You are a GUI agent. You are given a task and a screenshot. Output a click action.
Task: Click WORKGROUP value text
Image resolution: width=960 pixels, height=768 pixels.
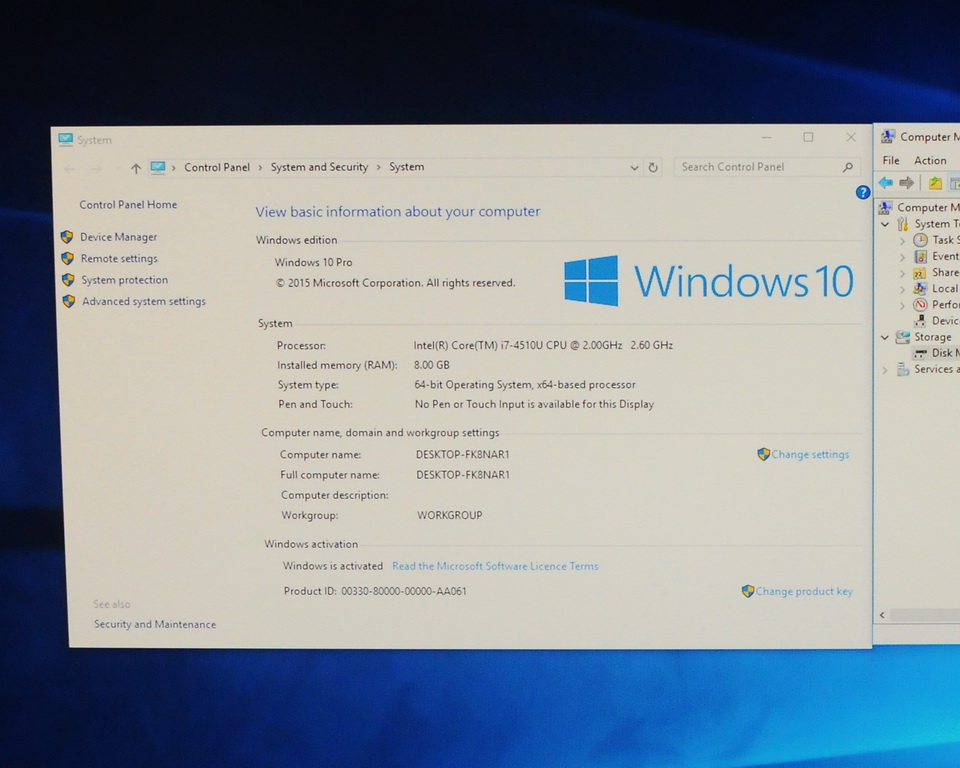pos(449,515)
